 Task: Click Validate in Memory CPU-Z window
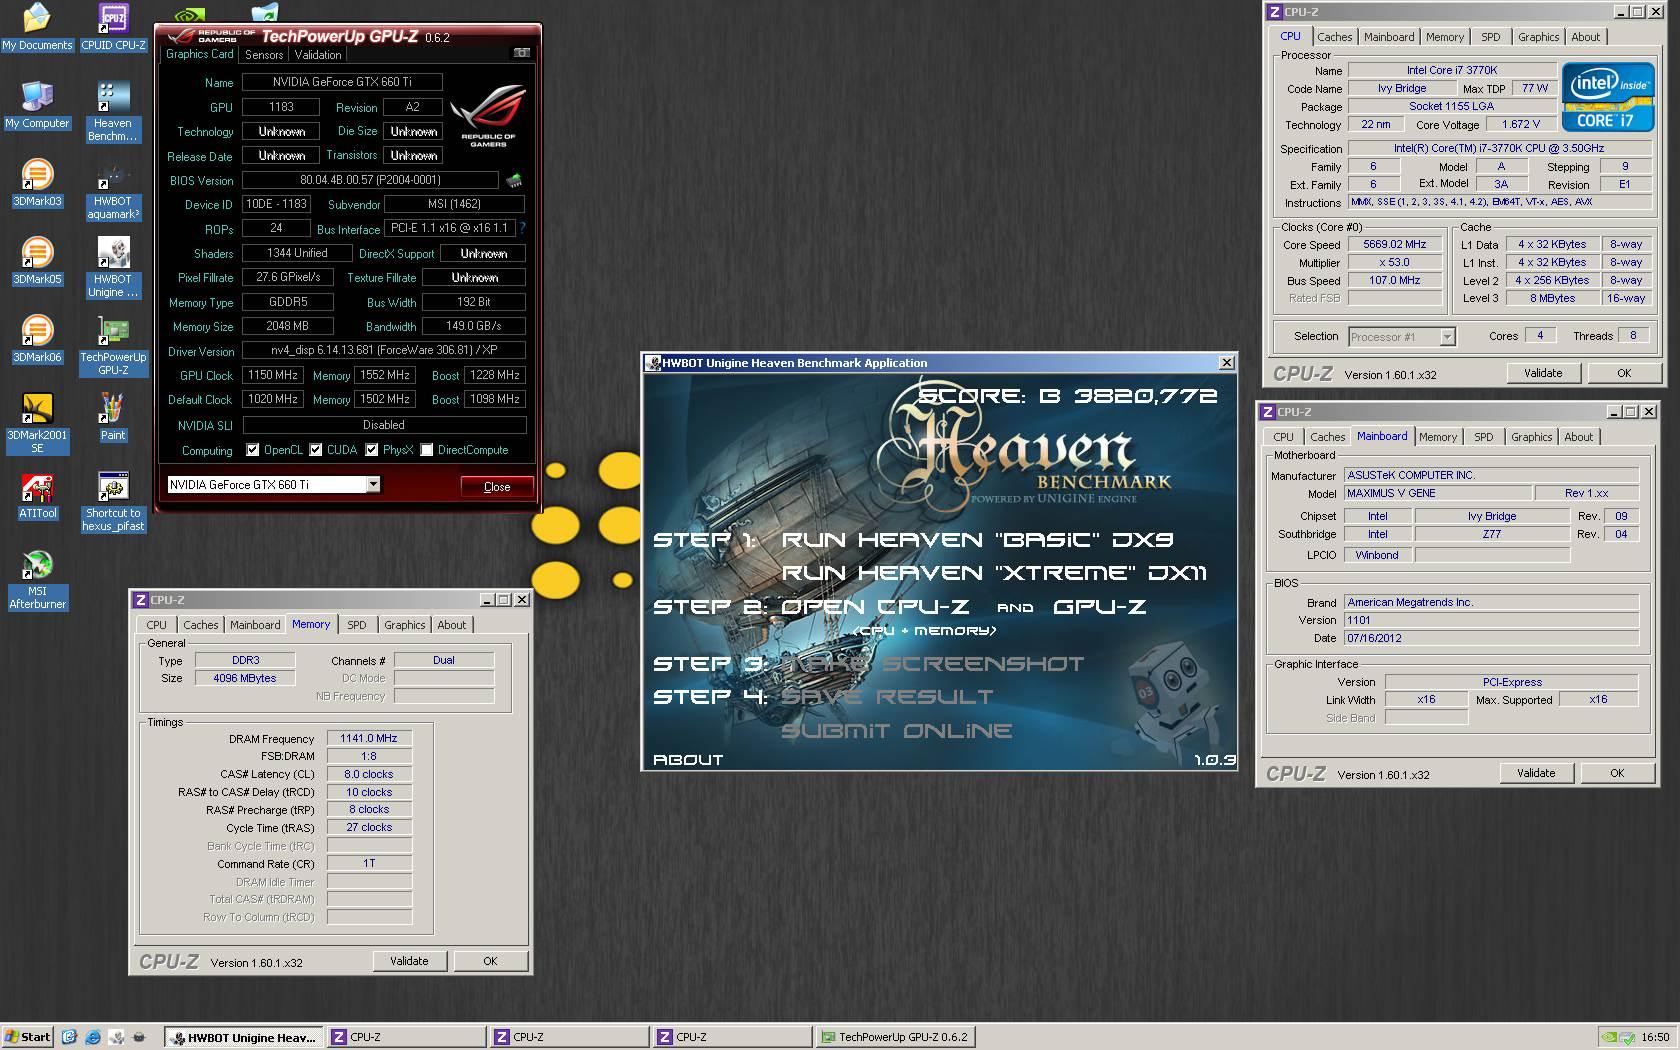[x=409, y=961]
